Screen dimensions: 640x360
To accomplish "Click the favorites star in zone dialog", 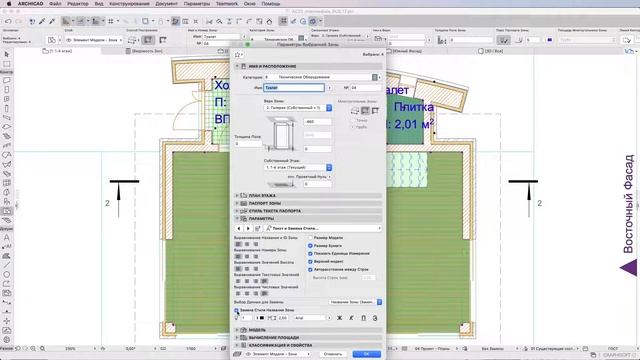I will (x=237, y=54).
